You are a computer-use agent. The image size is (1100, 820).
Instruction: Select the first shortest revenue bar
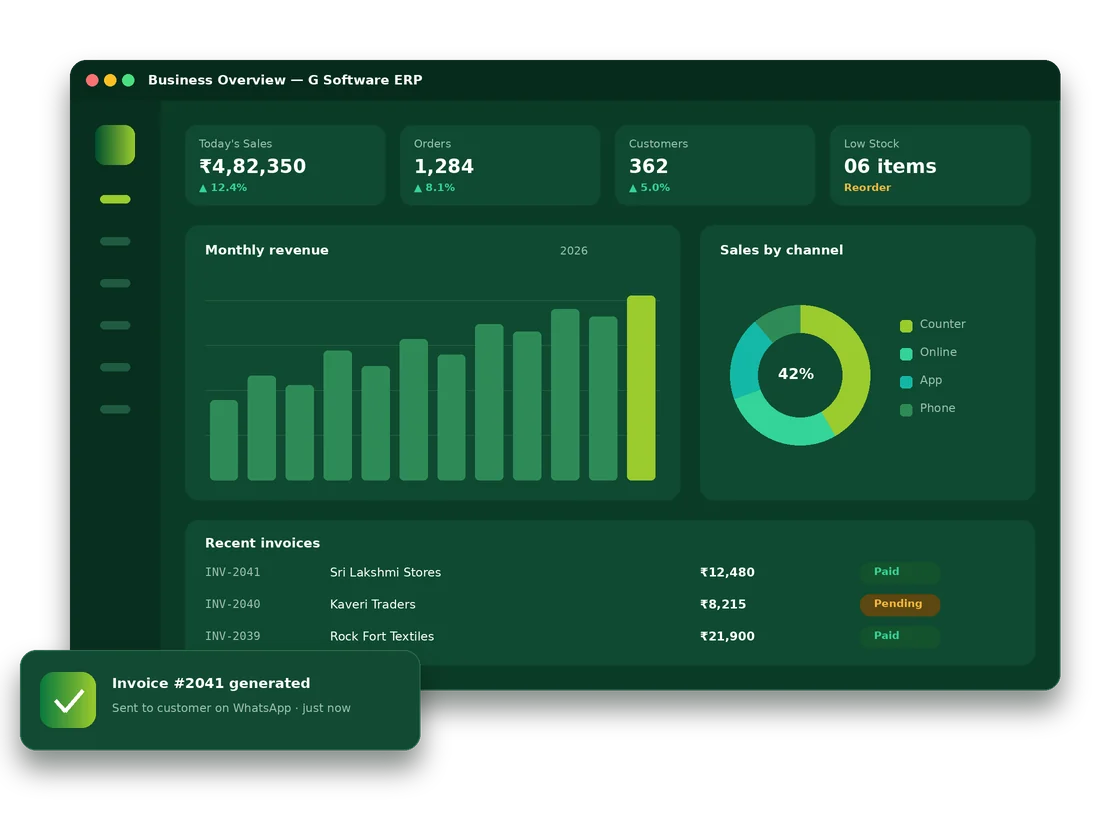pyautogui.click(x=224, y=440)
